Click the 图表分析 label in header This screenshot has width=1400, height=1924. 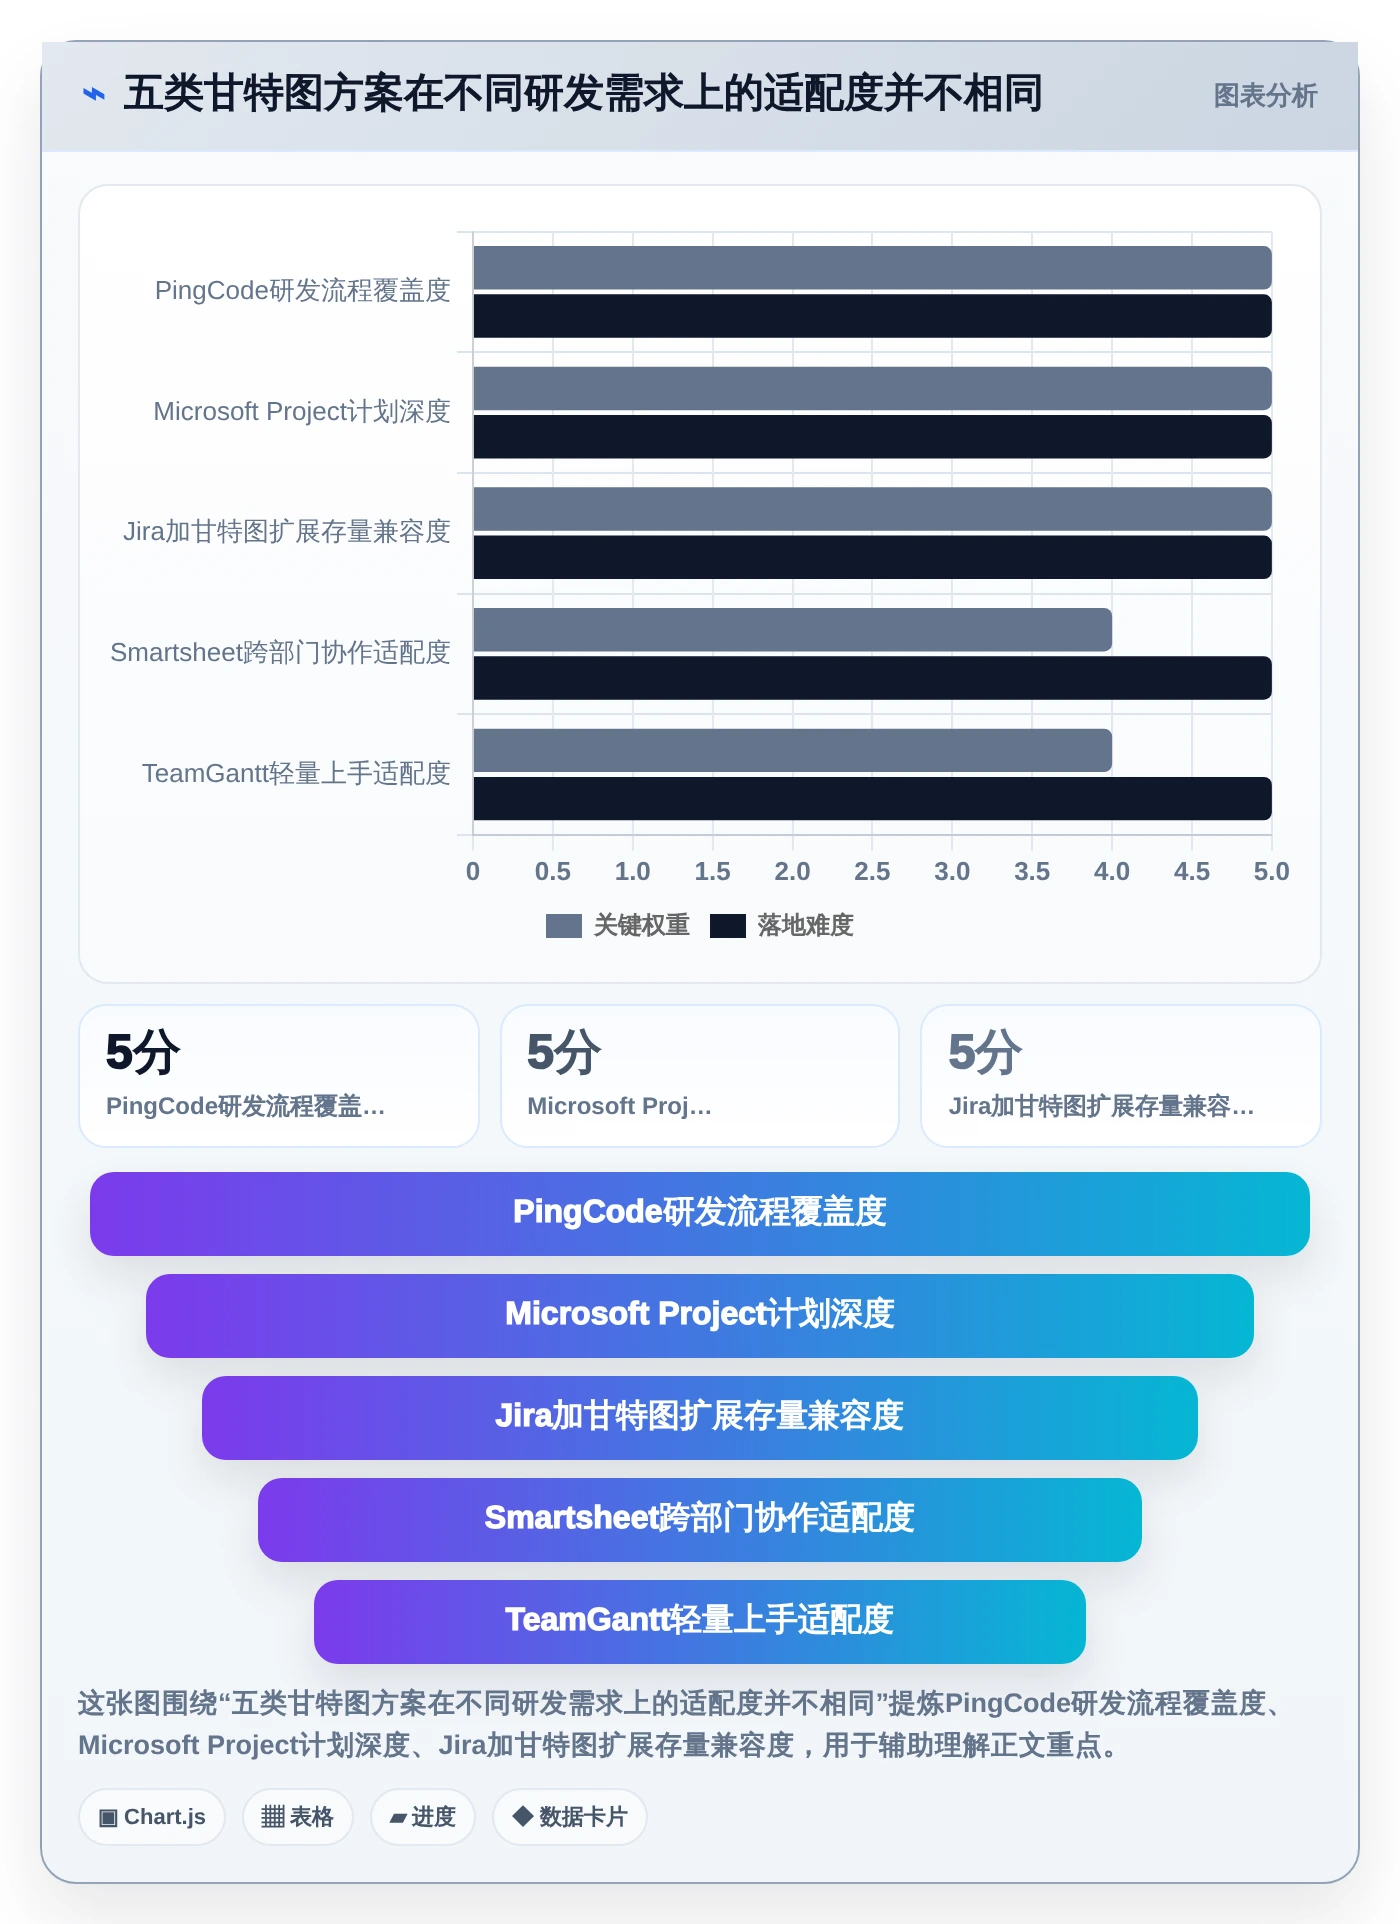pos(1264,96)
